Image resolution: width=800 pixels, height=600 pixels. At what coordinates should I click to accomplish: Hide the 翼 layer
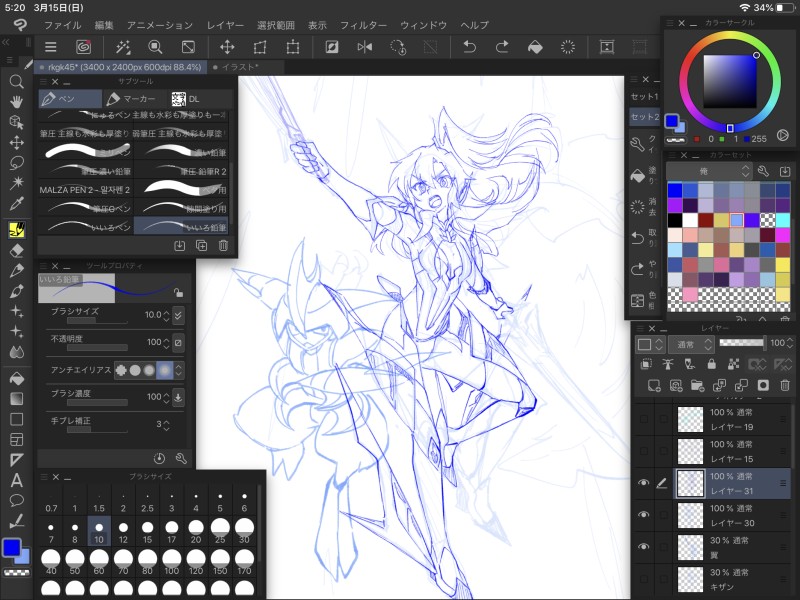(x=644, y=547)
